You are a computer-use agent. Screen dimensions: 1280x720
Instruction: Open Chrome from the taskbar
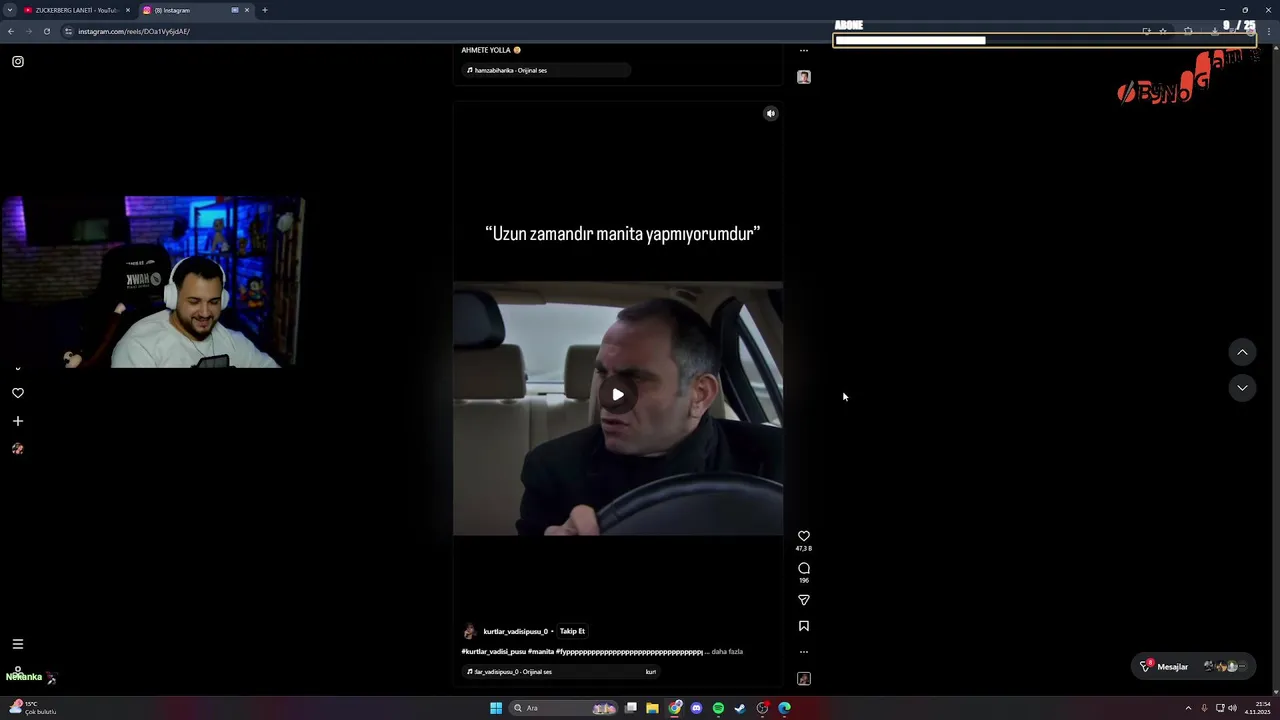(675, 708)
